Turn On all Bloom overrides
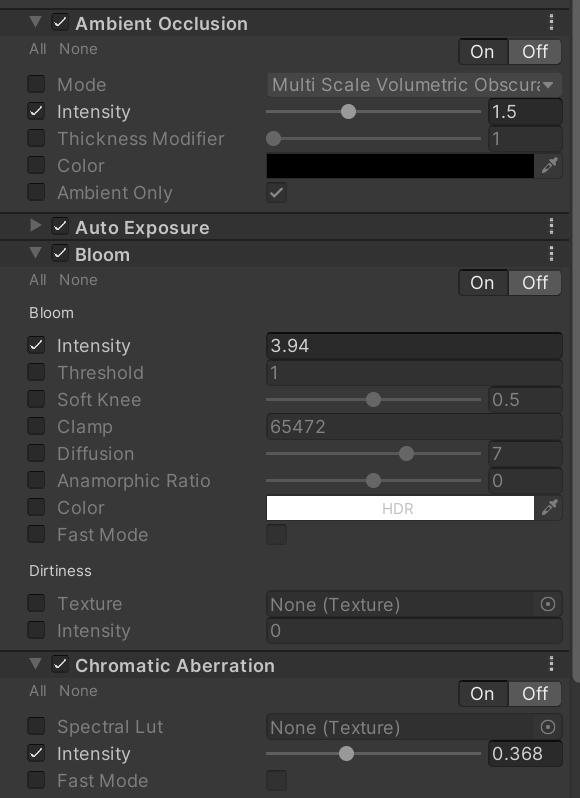The height and width of the screenshot is (798, 580). (482, 282)
